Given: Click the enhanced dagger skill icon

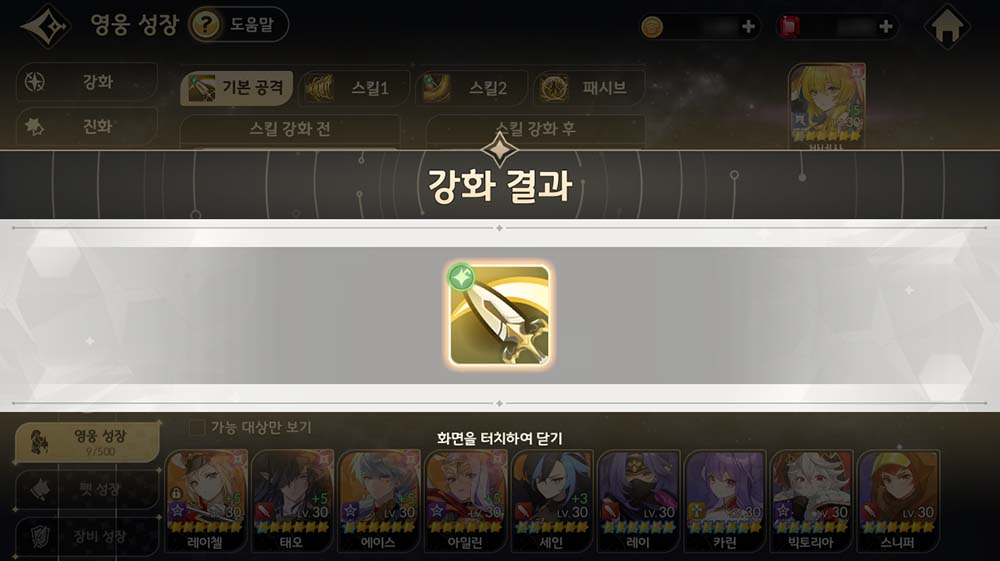Looking at the screenshot, I should point(499,316).
